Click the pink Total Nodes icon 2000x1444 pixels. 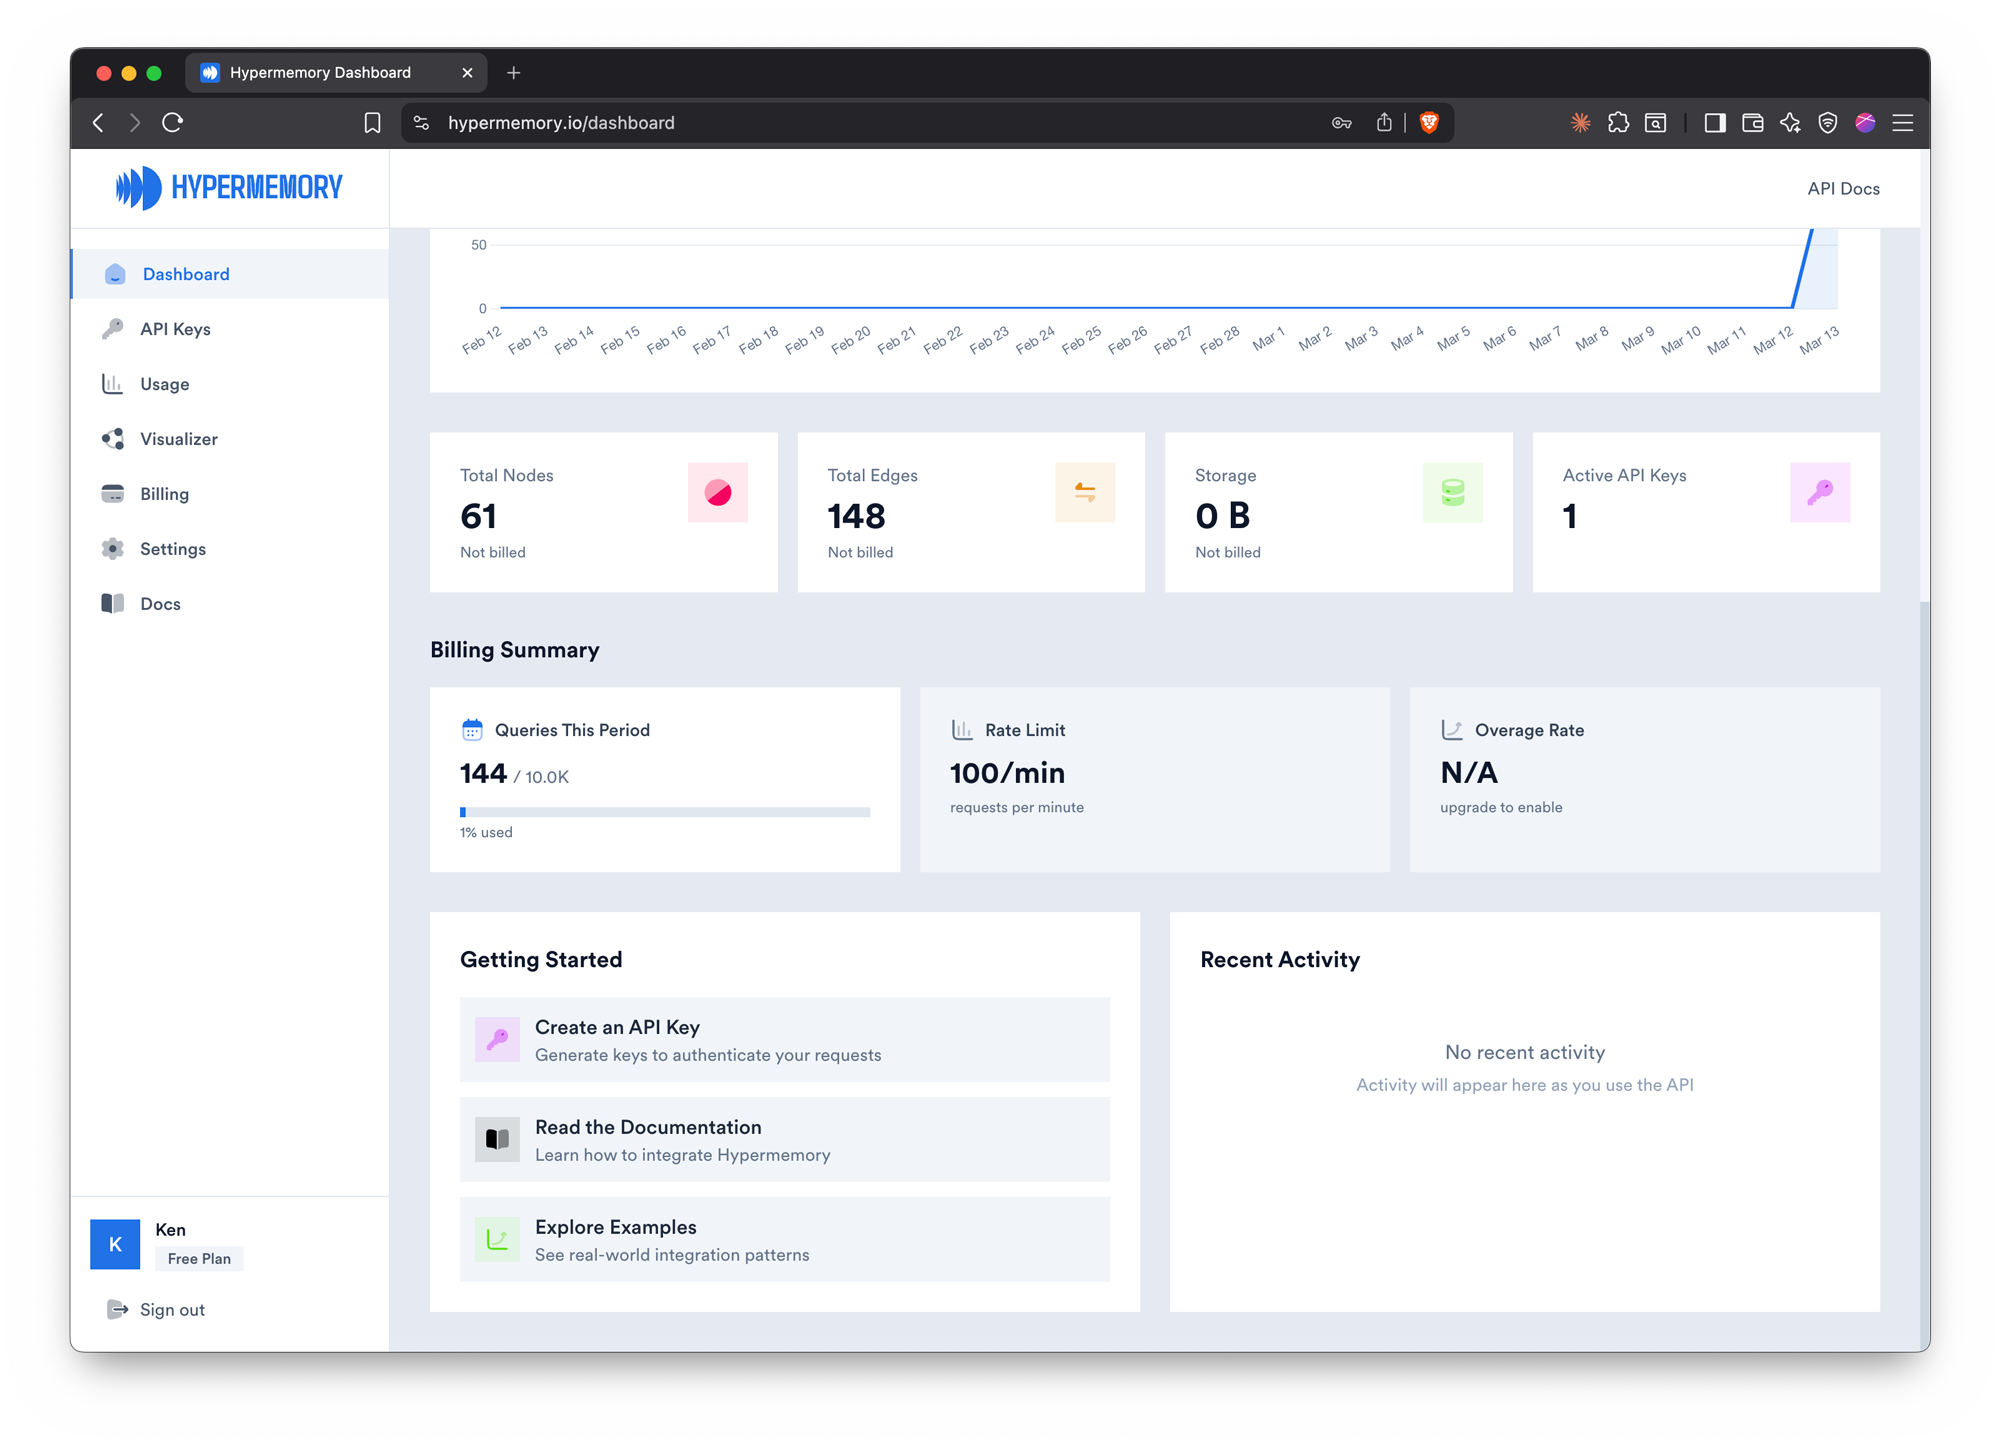[717, 492]
